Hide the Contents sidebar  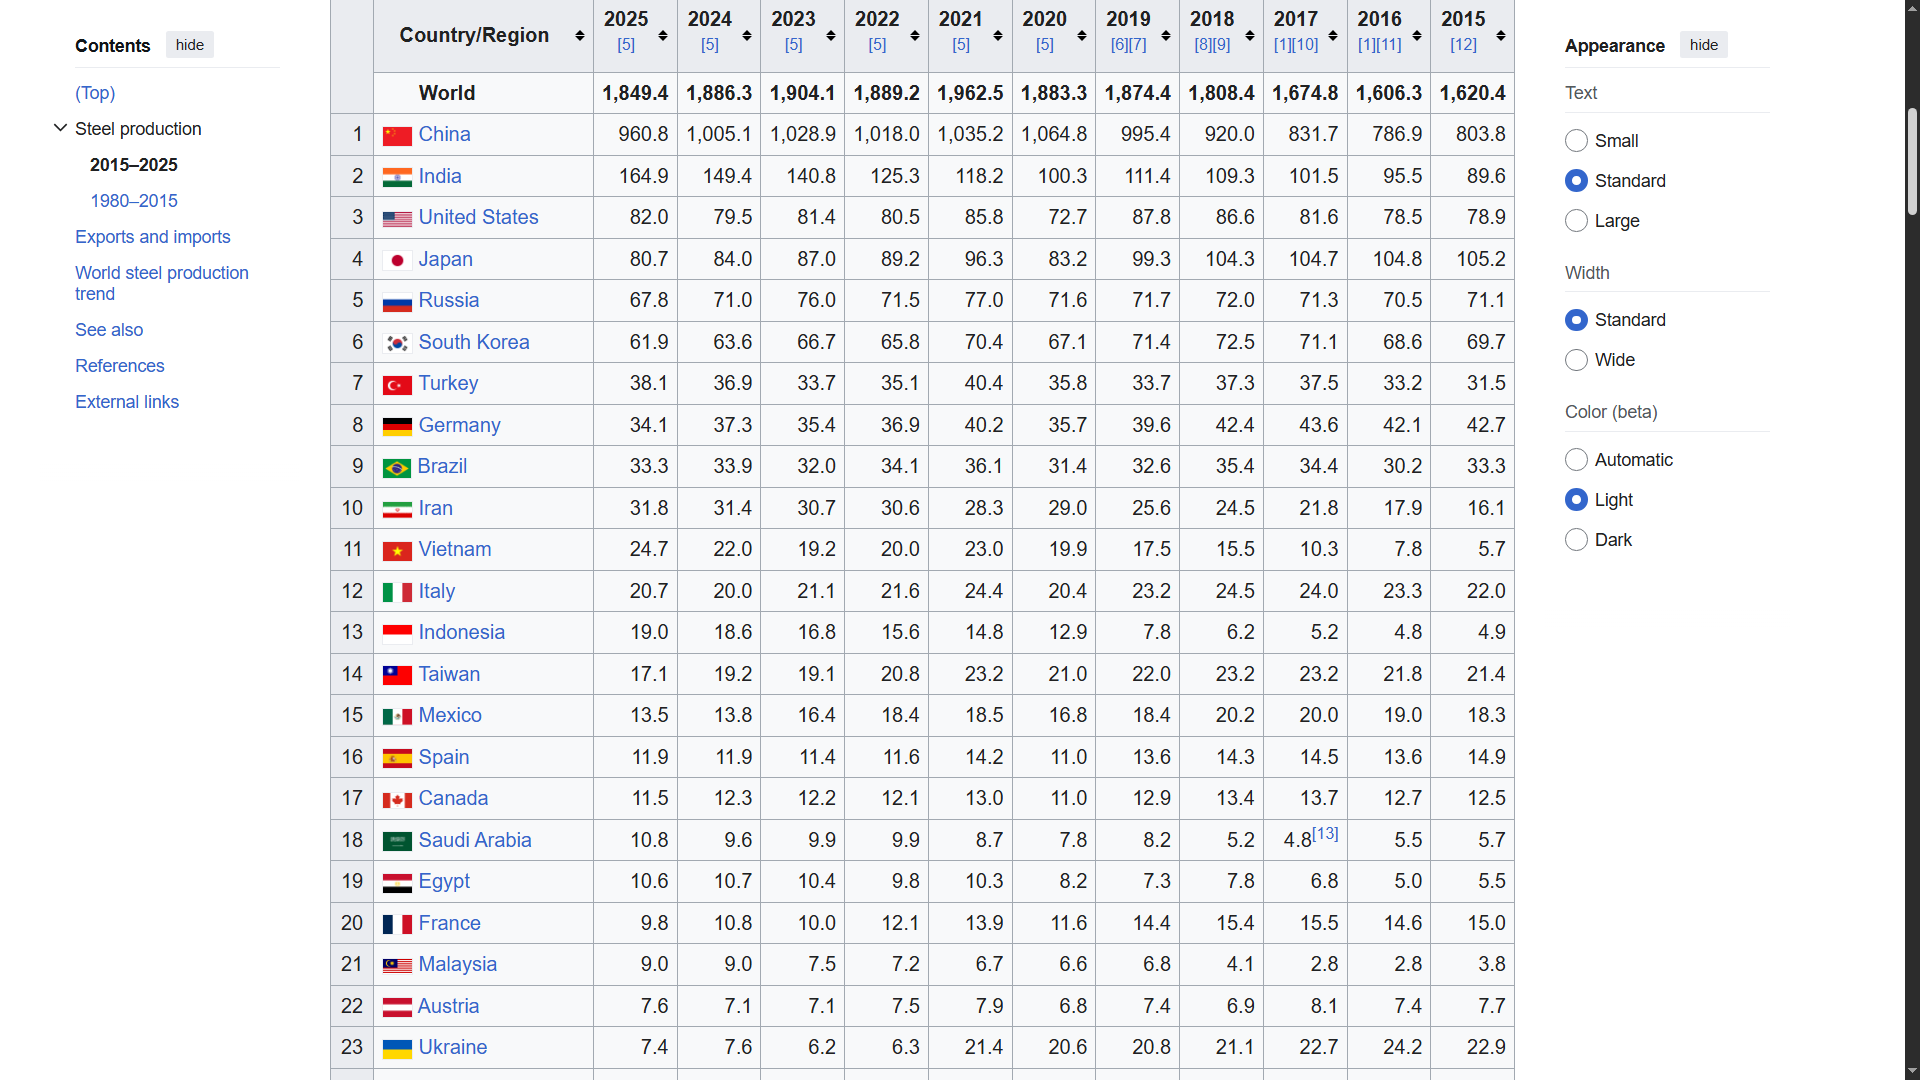click(x=189, y=45)
